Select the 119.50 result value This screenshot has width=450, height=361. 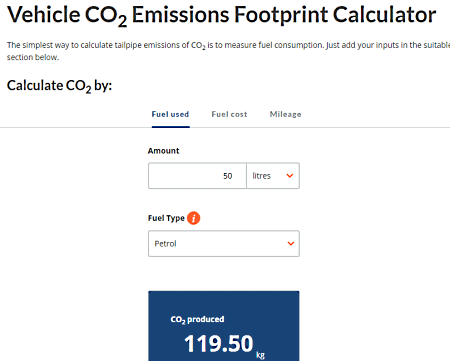click(x=219, y=344)
